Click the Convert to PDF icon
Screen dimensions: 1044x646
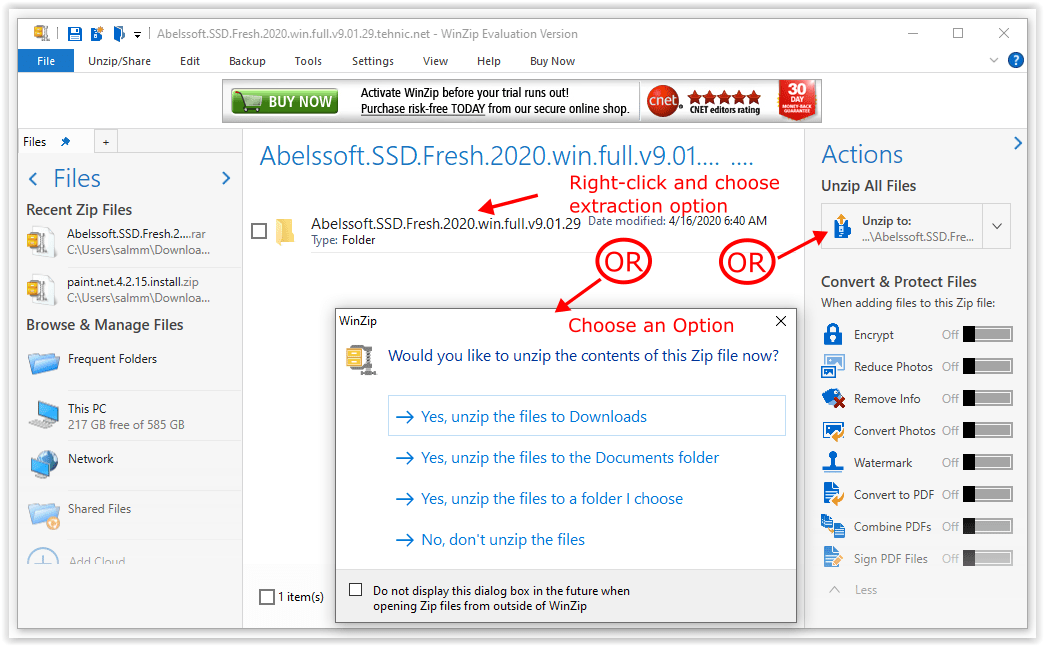coord(834,493)
